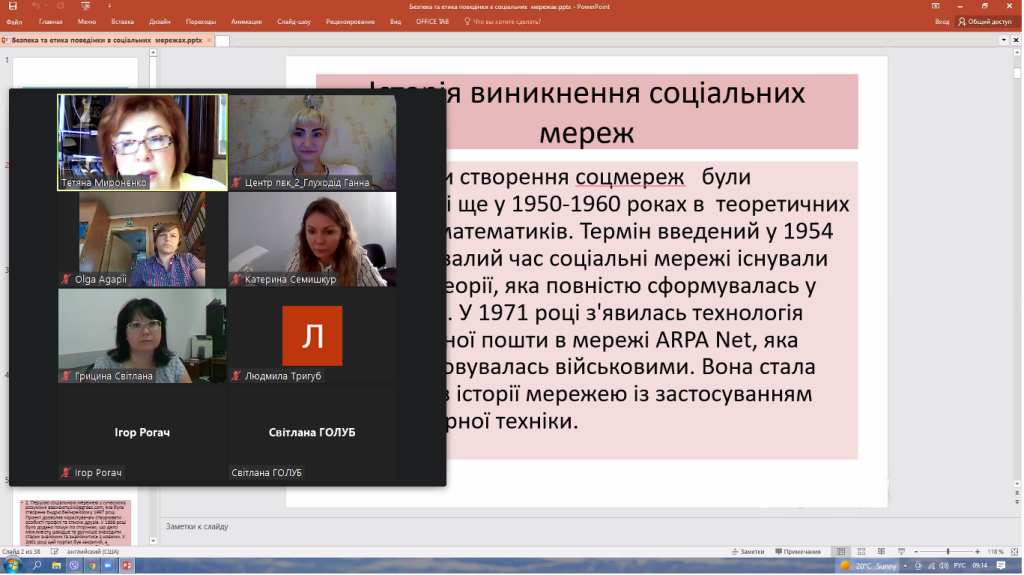
Task: Open the РУС input language selector
Action: click(958, 566)
